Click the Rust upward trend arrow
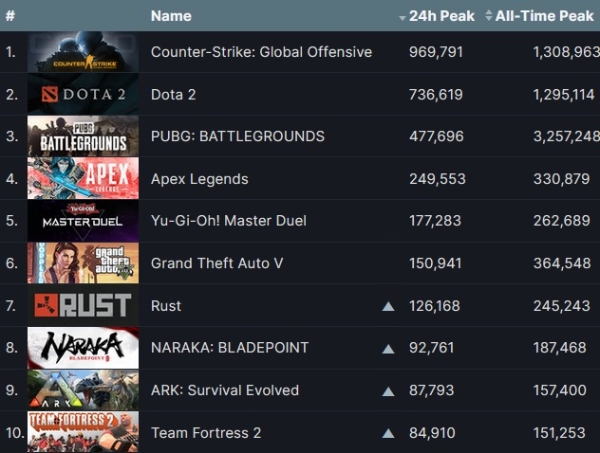The width and height of the screenshot is (600, 453). click(x=388, y=306)
